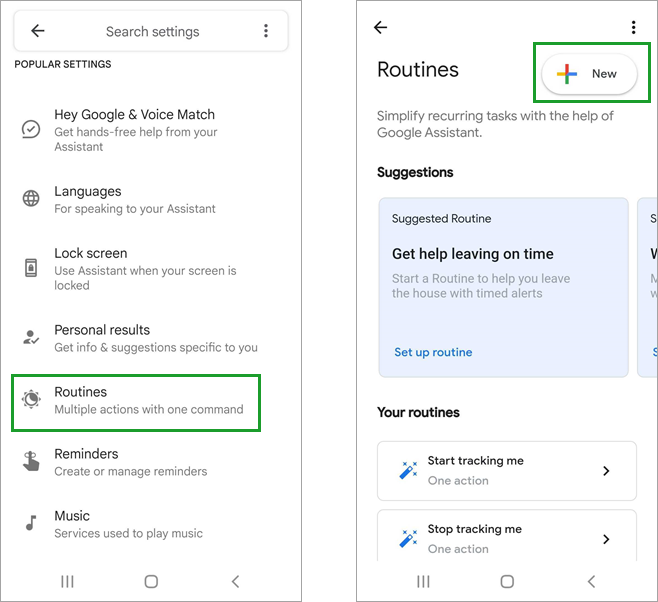Expand Stop tracking me routine chevron
658x602 pixels.
(606, 539)
